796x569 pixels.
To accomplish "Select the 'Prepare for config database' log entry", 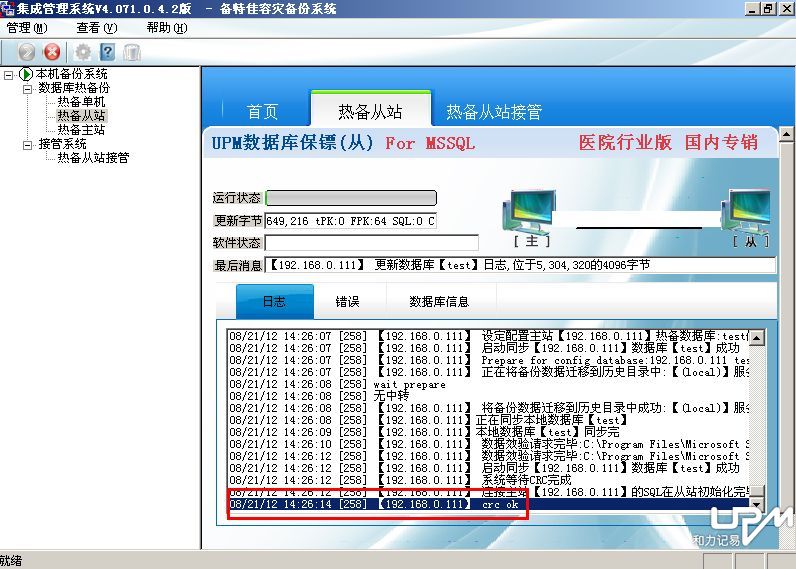I will point(488,360).
